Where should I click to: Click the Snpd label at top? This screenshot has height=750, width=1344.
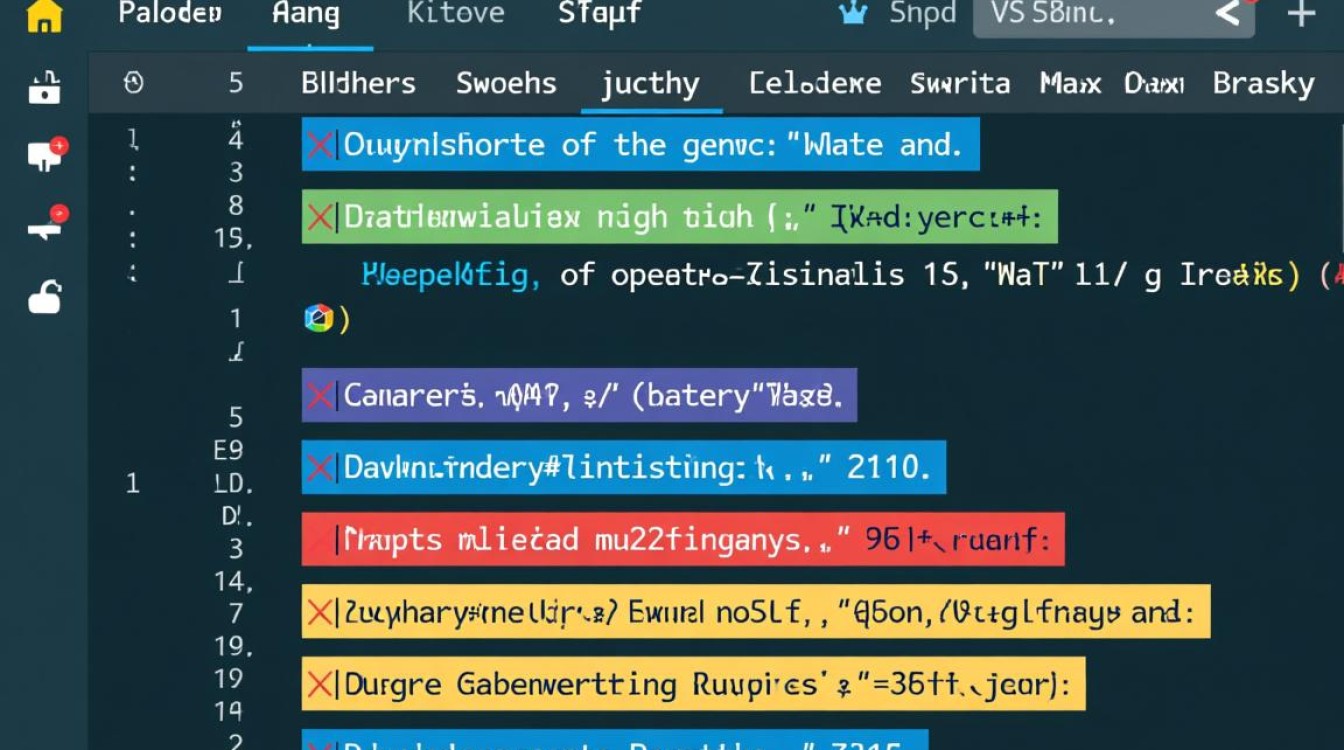[923, 14]
